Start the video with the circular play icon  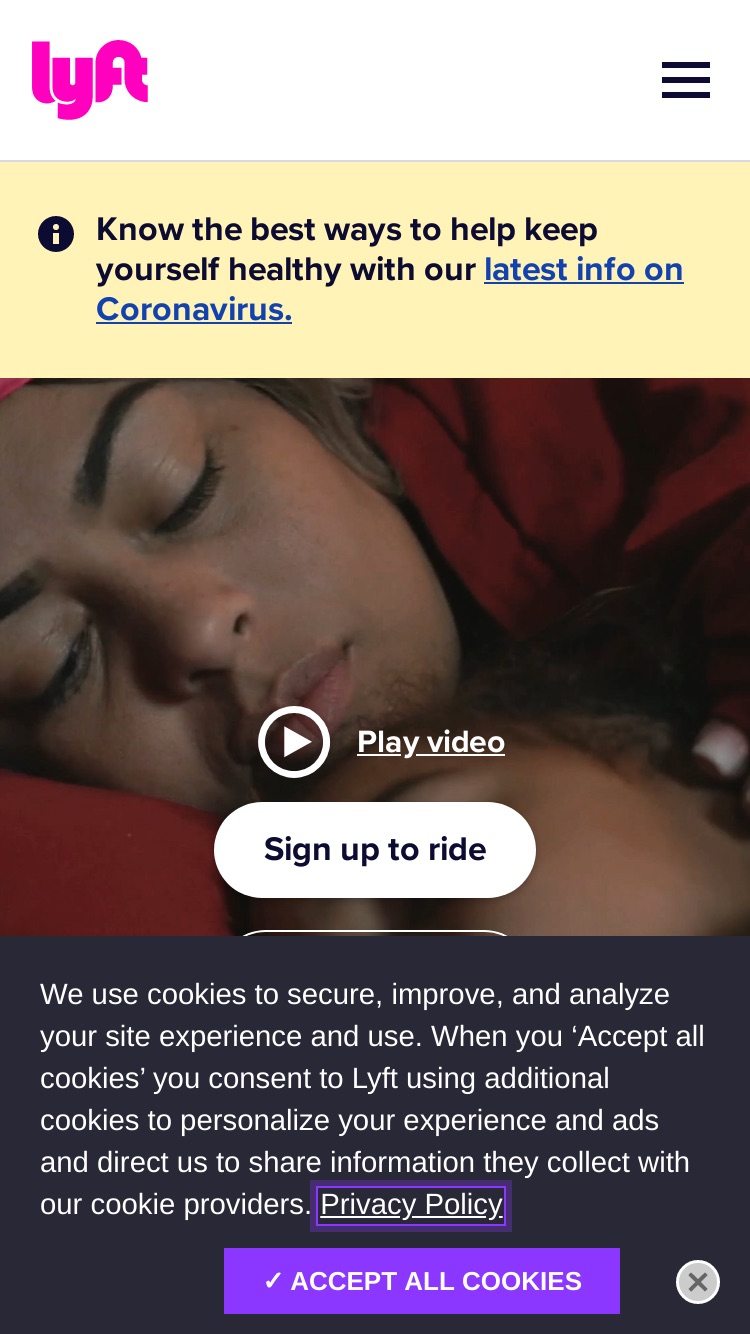294,742
